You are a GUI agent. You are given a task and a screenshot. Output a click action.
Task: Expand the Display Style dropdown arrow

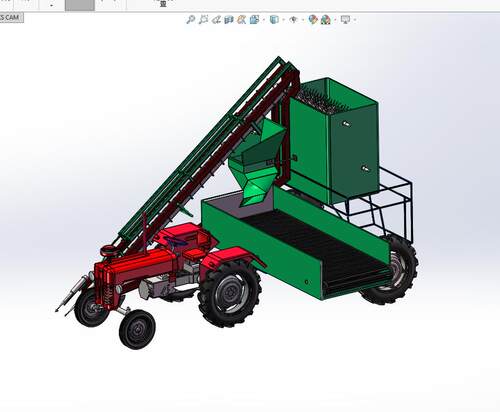(283, 20)
